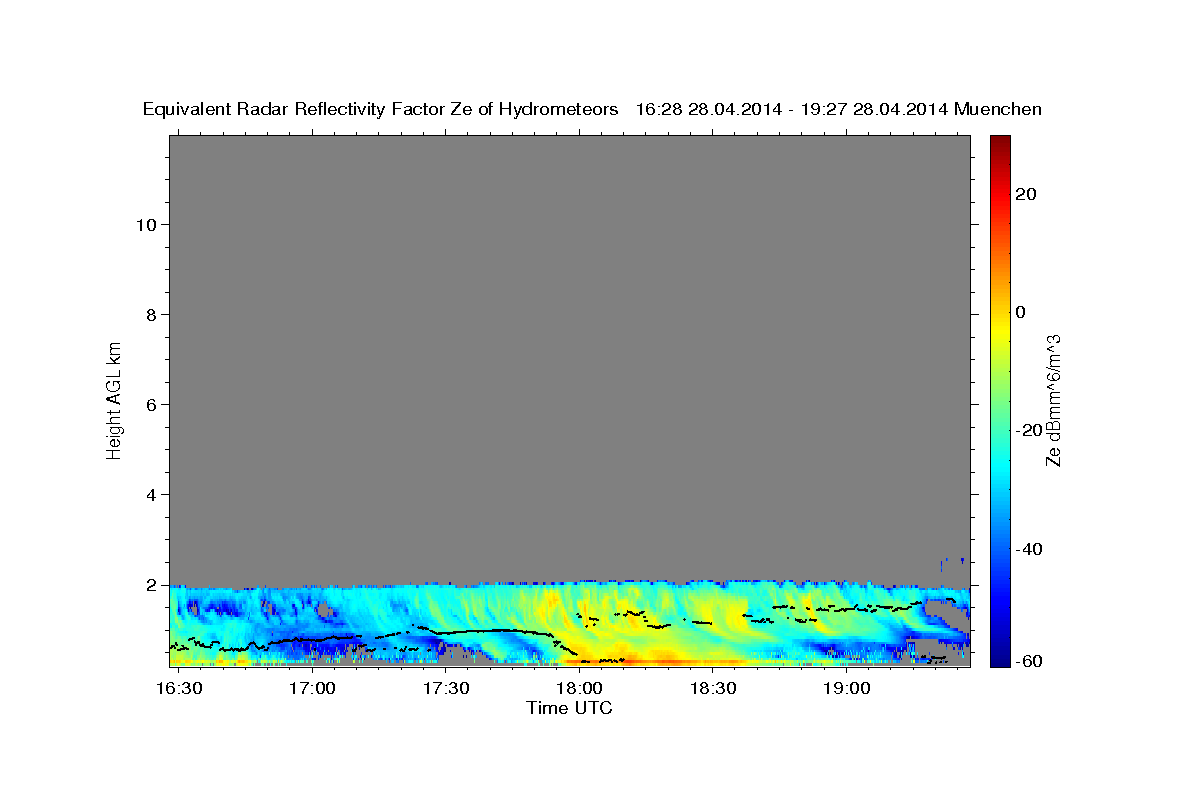Click the '18:00' time tick label
Screen dimensions: 1200x800
(579, 690)
